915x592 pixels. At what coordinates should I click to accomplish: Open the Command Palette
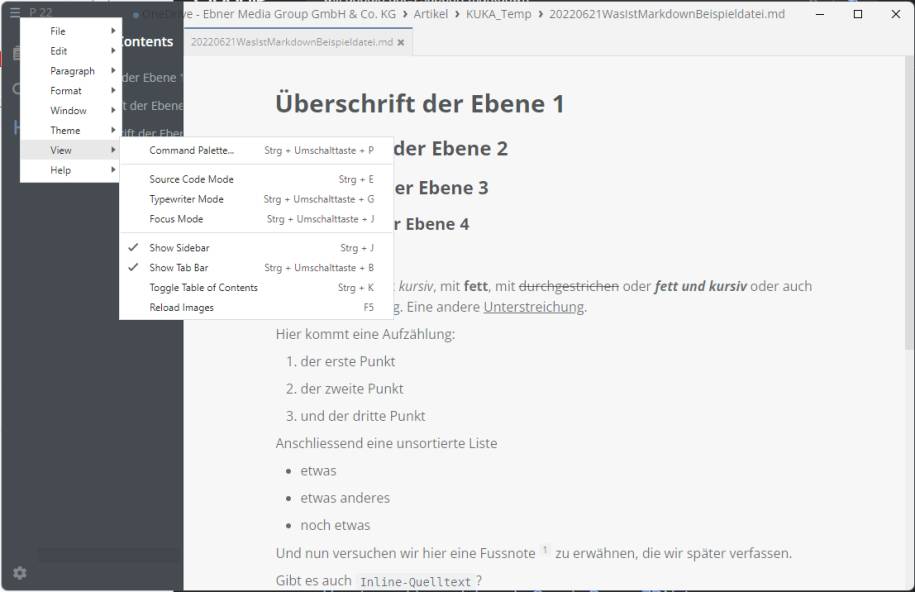(x=185, y=150)
